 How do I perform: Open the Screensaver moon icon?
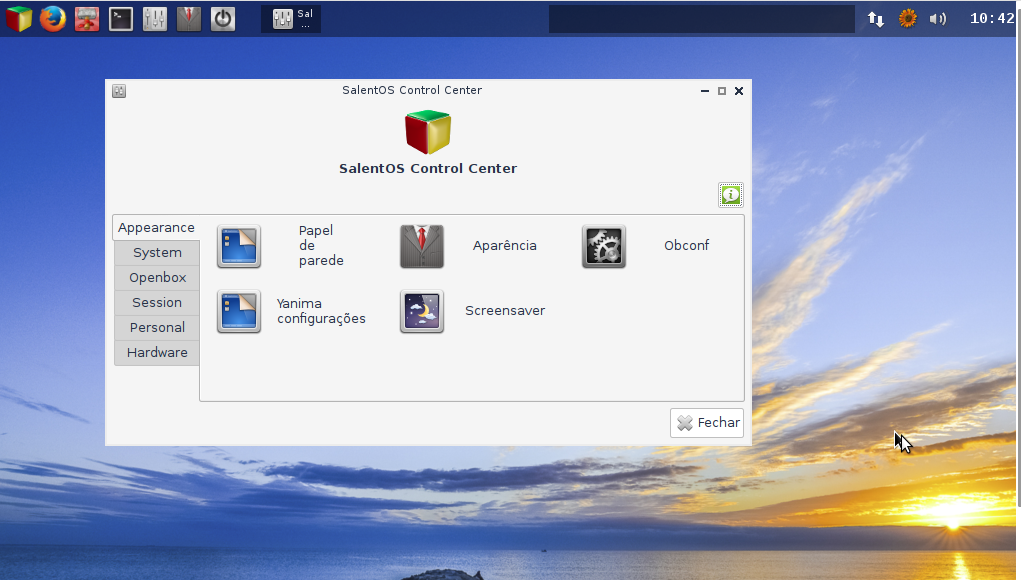[422, 311]
